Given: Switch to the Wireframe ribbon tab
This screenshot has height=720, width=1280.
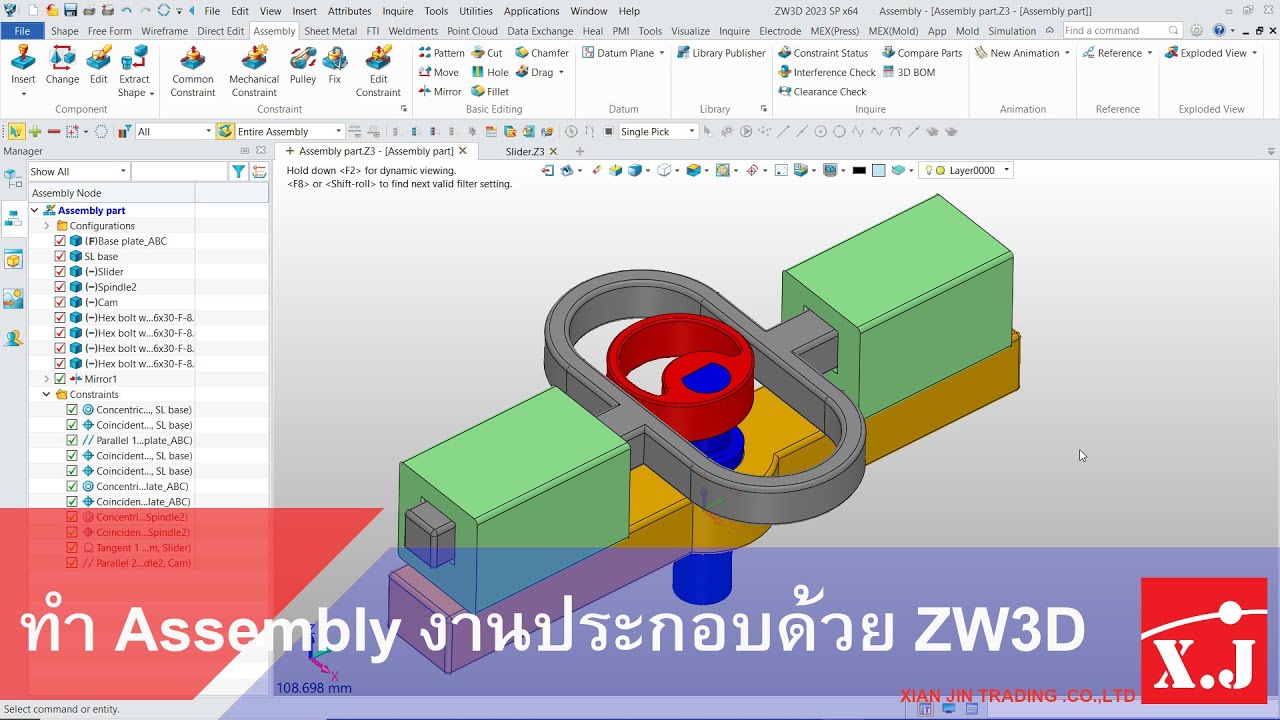Looking at the screenshot, I should coord(164,31).
